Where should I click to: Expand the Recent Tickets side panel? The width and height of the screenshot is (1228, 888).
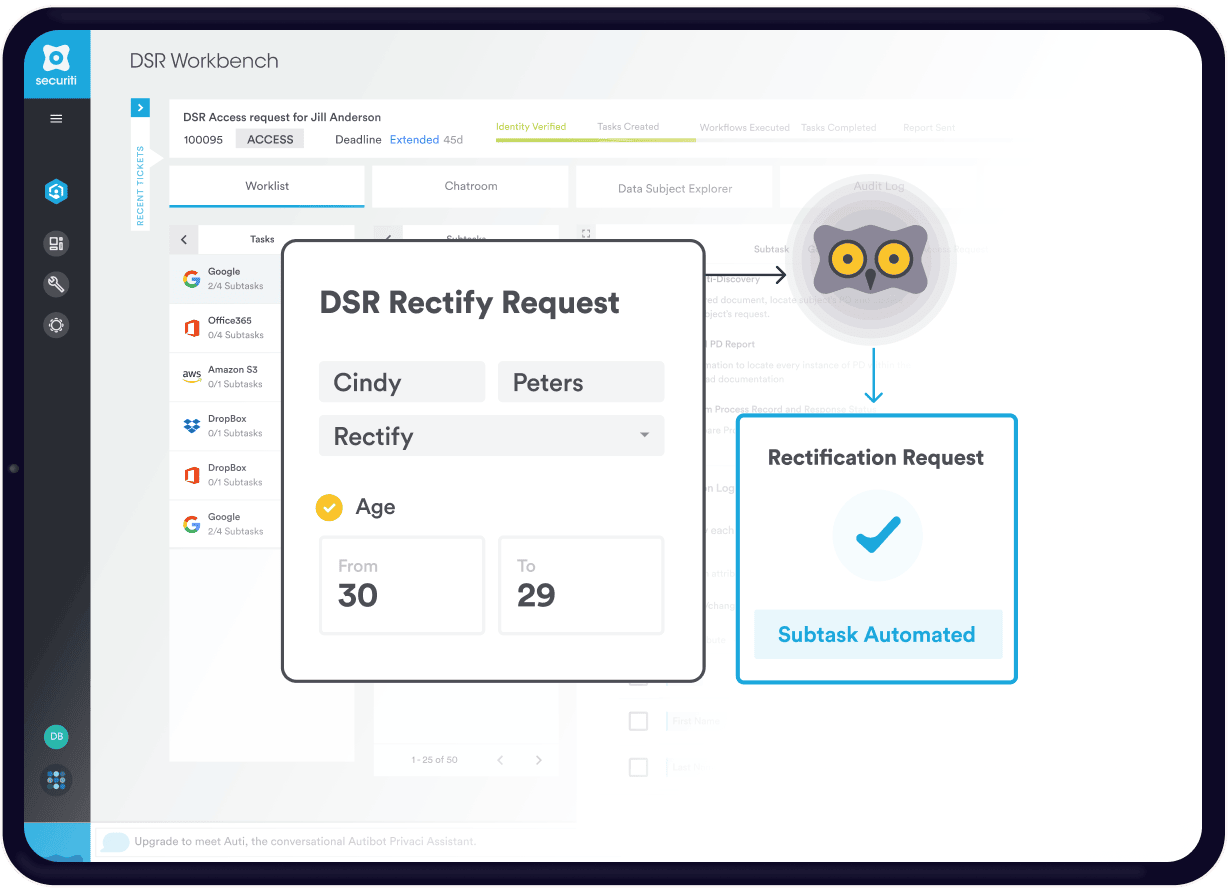[x=140, y=107]
